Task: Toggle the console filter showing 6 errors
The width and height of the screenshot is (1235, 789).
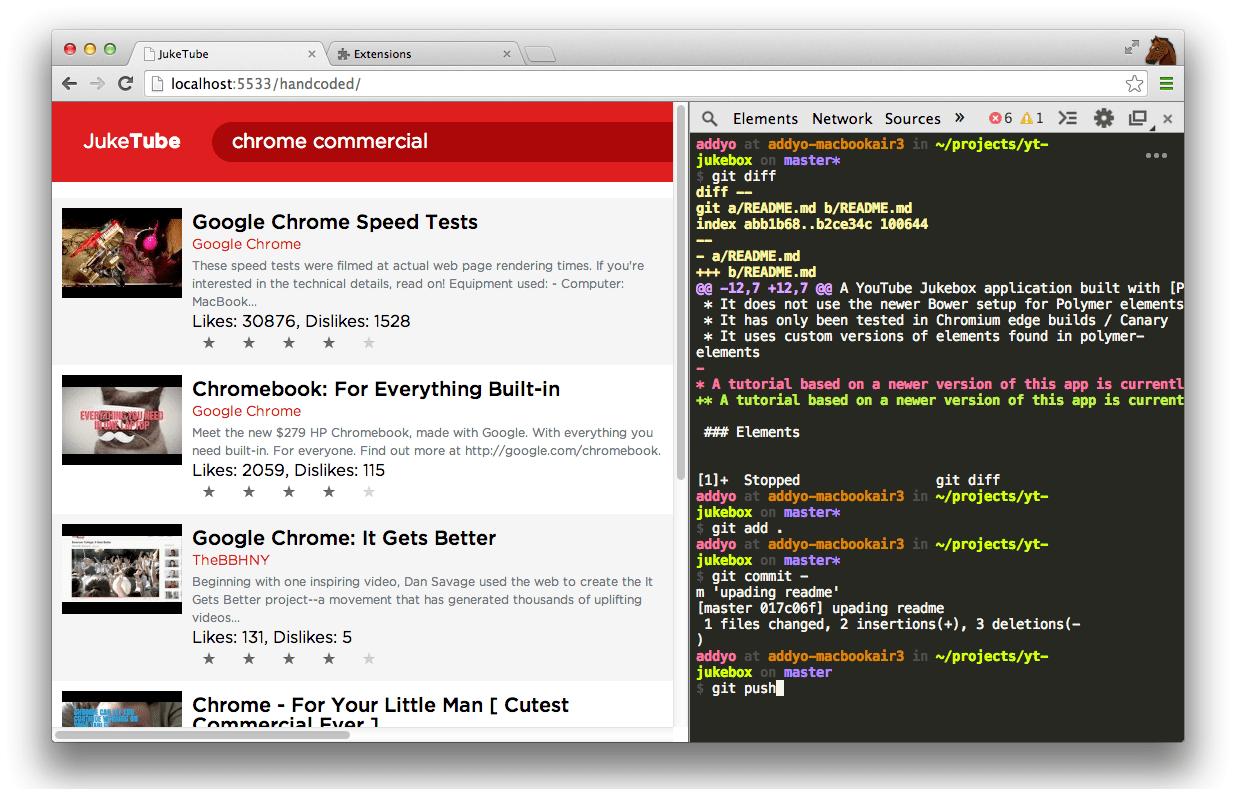Action: [999, 118]
